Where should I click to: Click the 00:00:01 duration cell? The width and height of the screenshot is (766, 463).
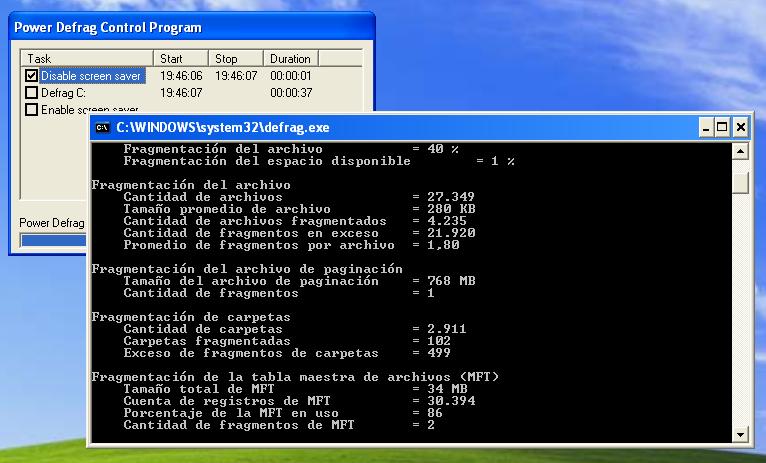[291, 76]
